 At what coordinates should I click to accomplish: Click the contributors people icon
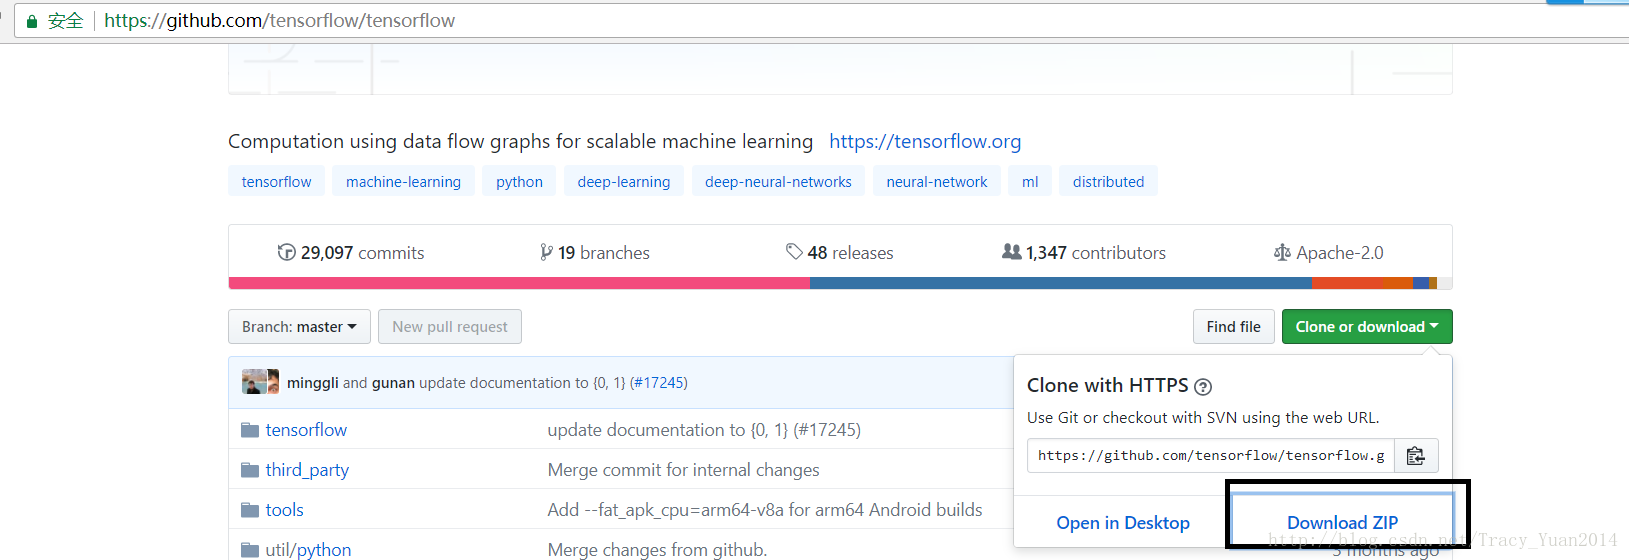click(x=1012, y=252)
